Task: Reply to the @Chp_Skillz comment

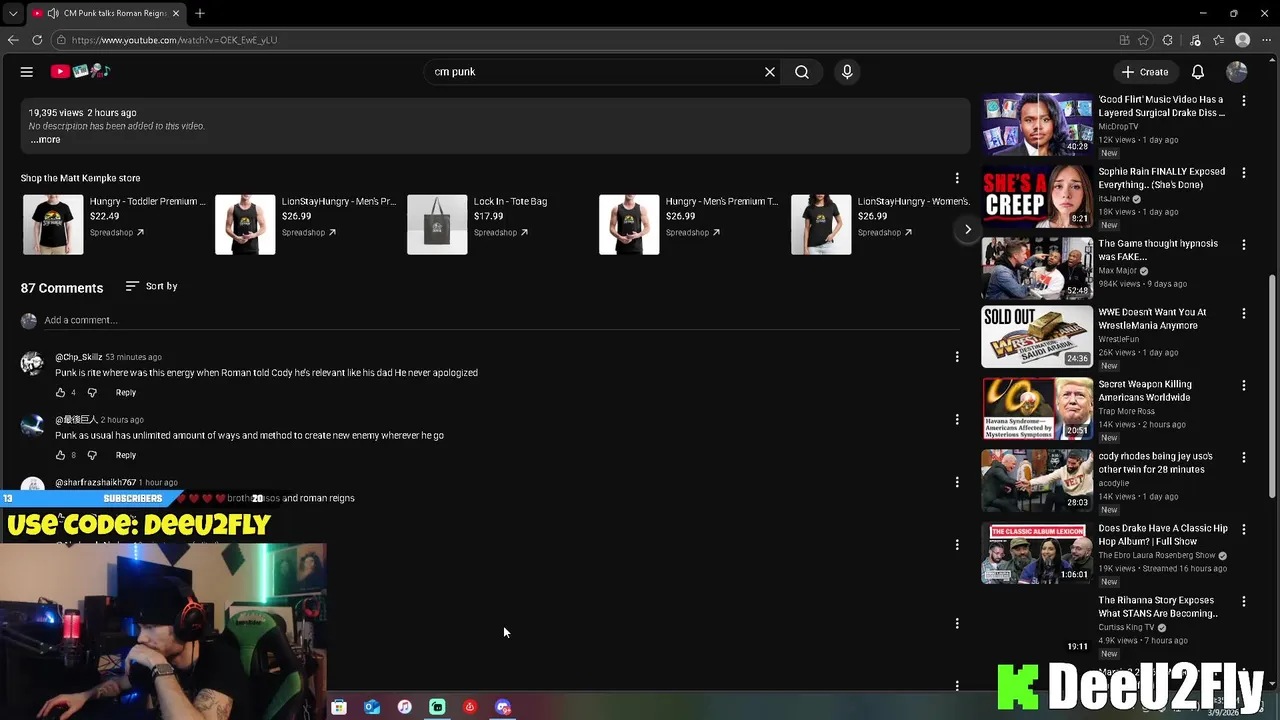Action: pyautogui.click(x=126, y=393)
